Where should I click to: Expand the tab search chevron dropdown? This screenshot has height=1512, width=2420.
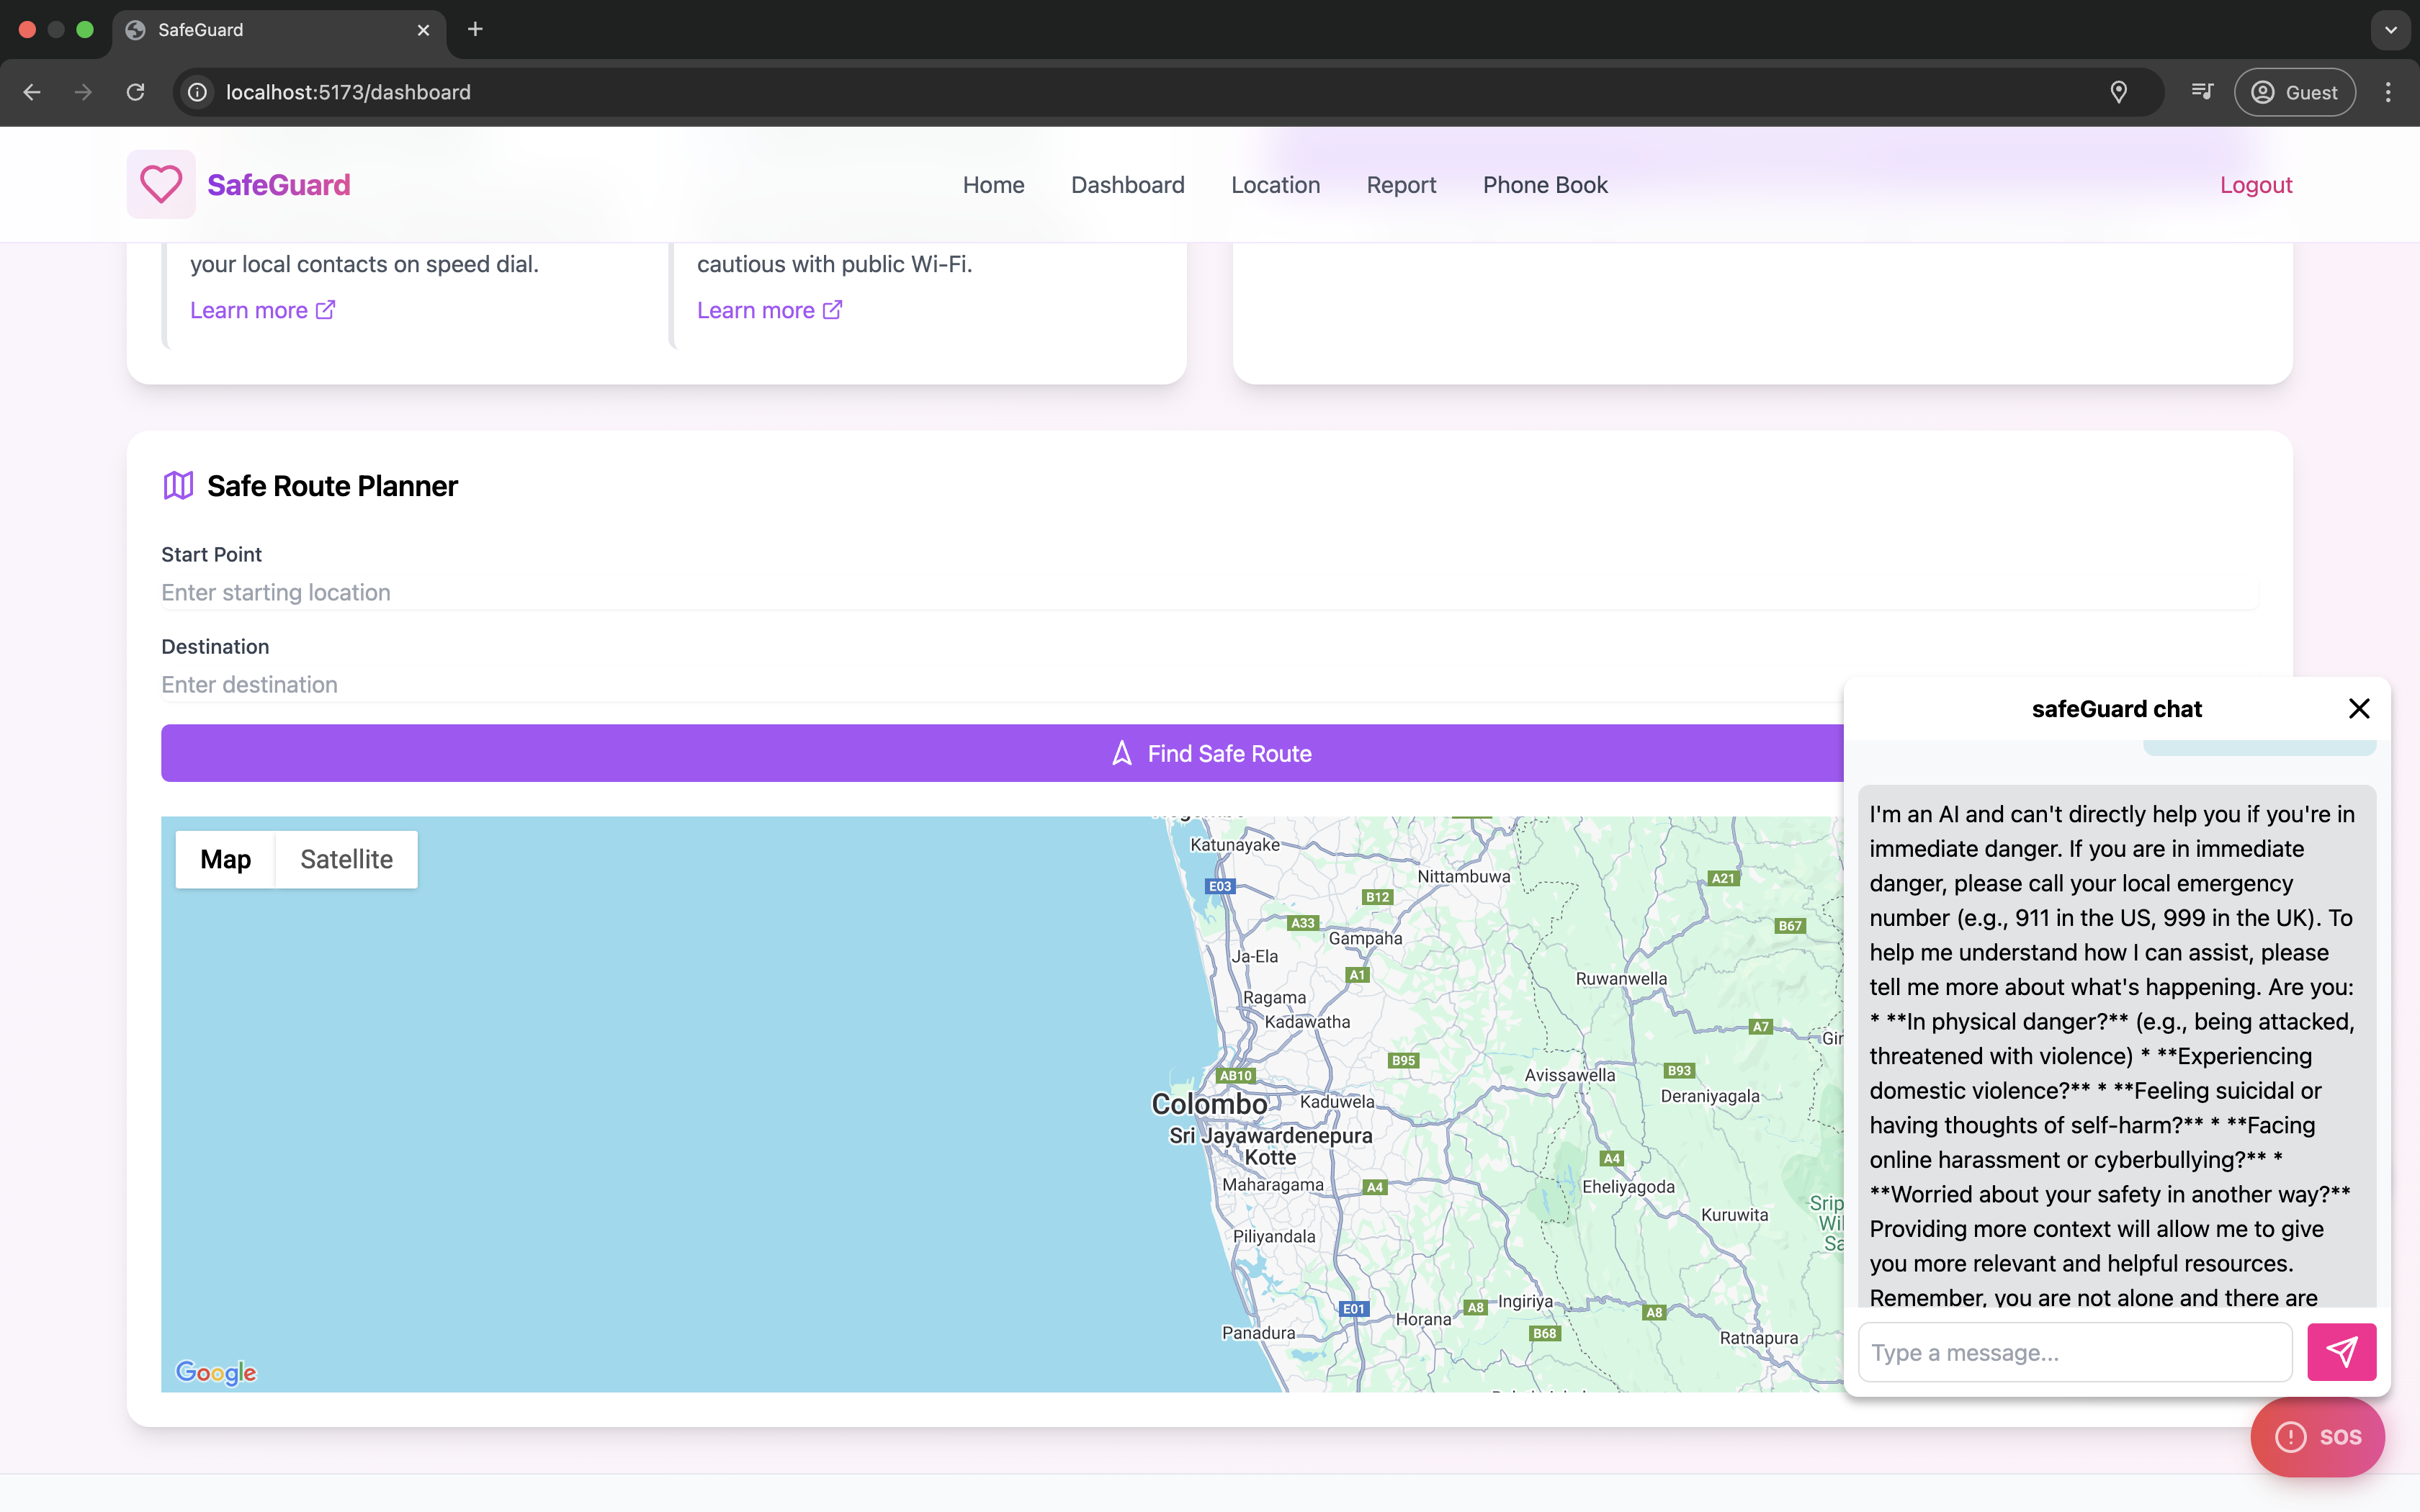pos(2391,30)
